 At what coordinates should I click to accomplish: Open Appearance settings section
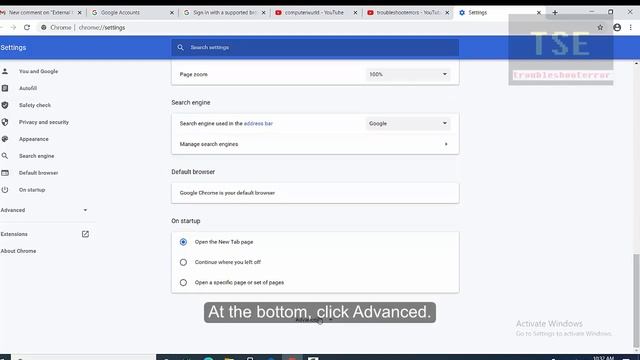click(33, 139)
